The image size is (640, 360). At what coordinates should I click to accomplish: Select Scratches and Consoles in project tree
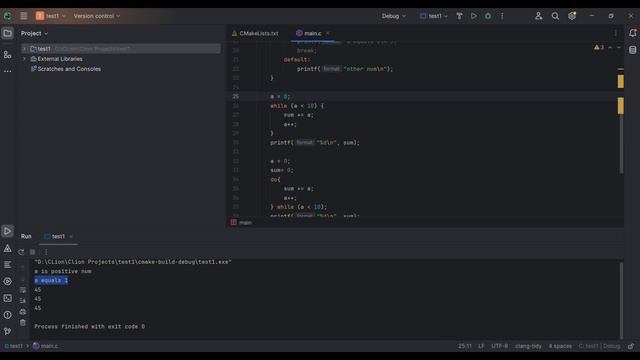click(69, 69)
